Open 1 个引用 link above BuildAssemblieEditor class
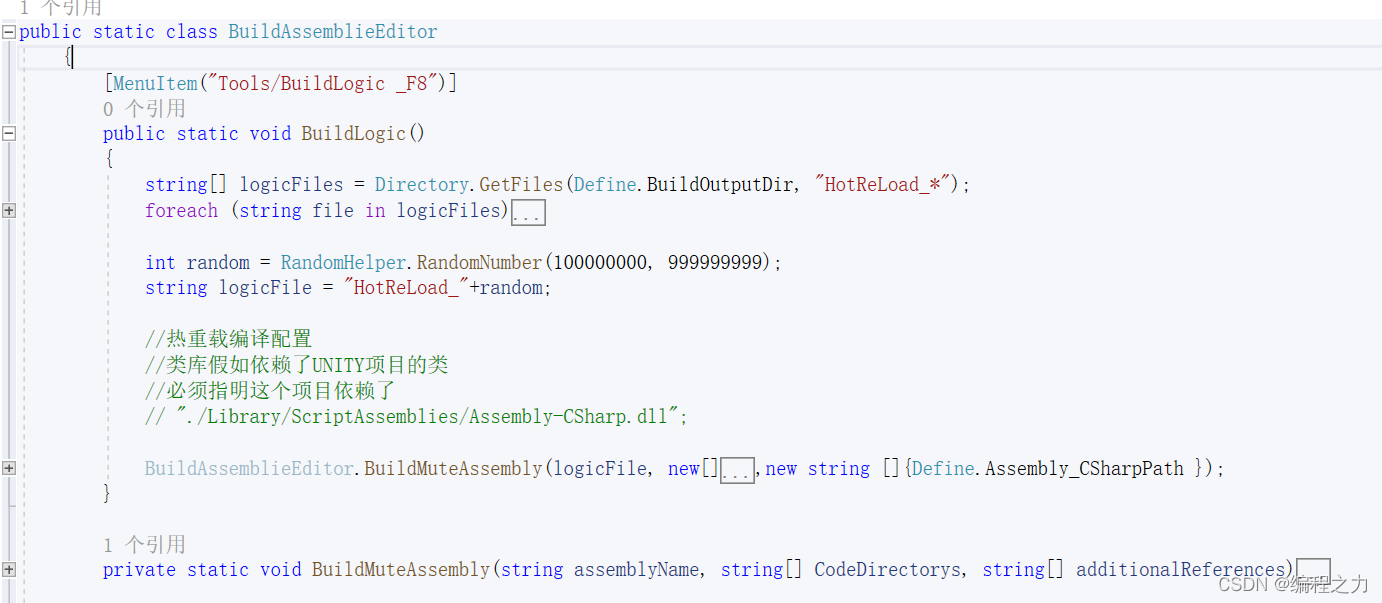 point(60,8)
